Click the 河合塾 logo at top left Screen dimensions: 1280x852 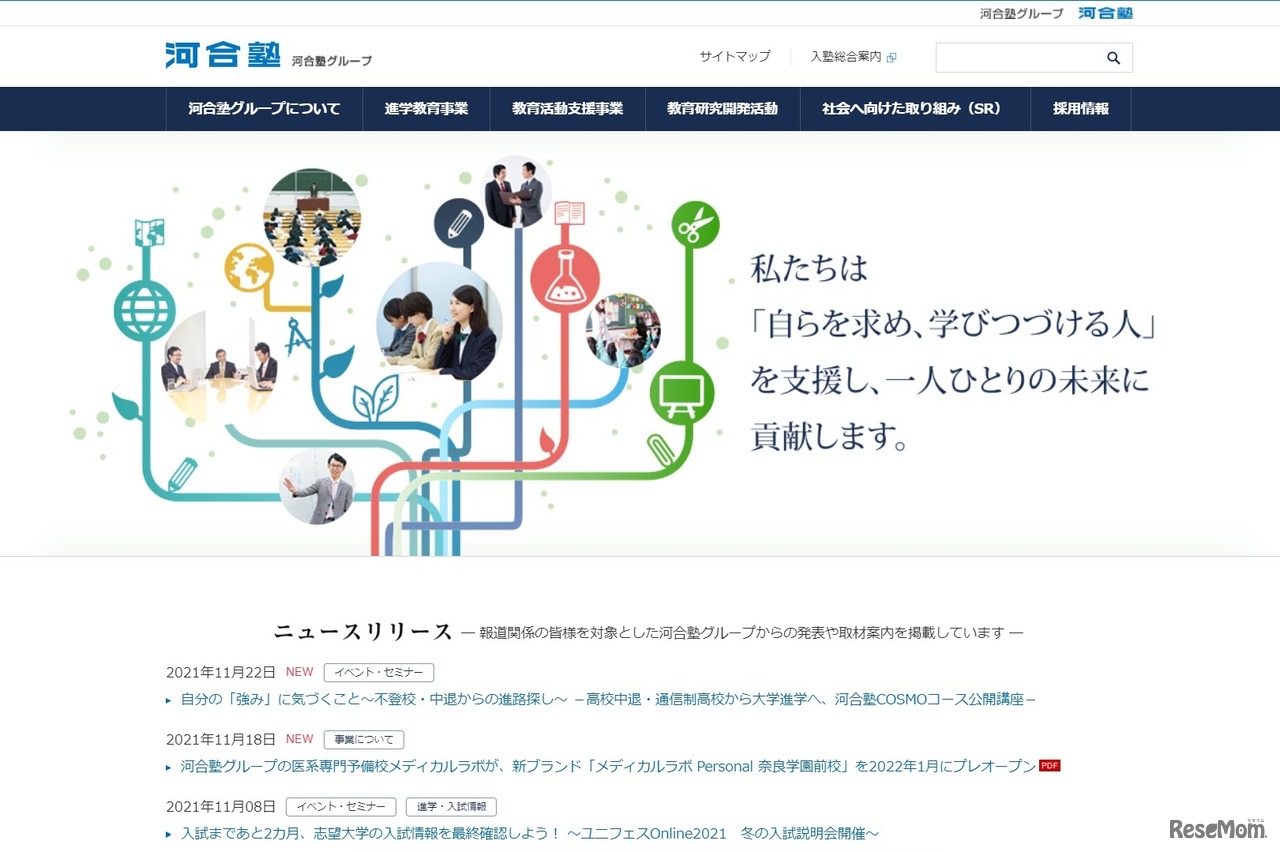coord(221,55)
